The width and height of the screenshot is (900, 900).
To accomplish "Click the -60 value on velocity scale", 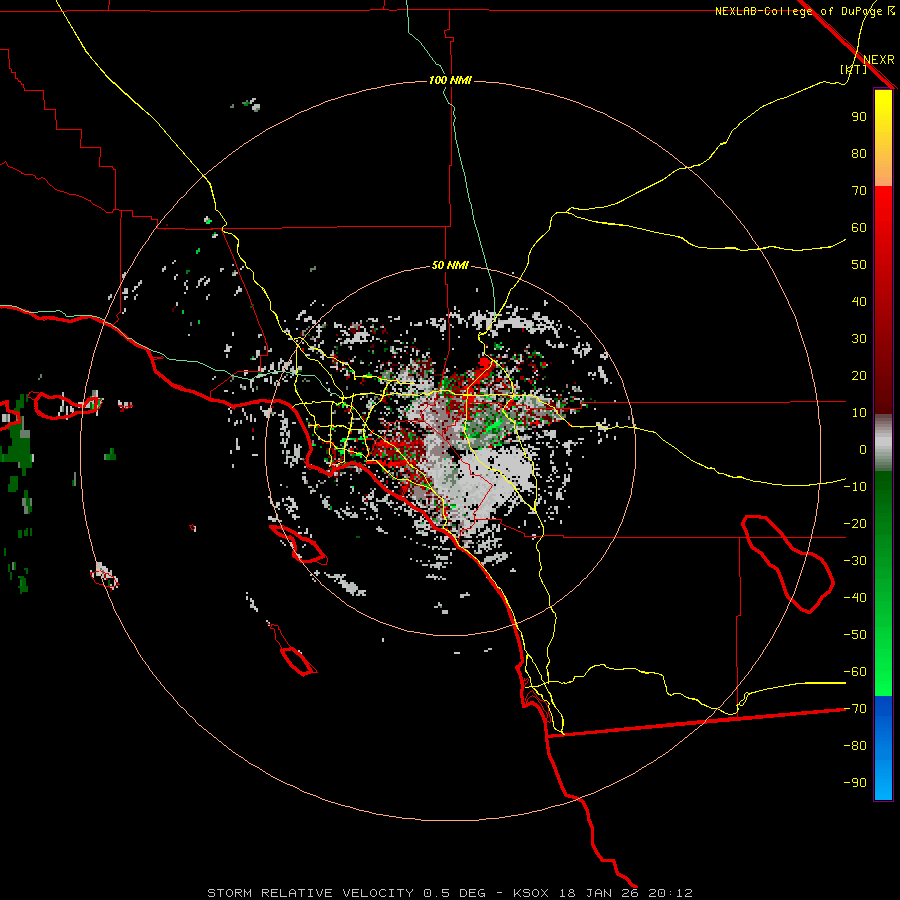I will coord(855,672).
